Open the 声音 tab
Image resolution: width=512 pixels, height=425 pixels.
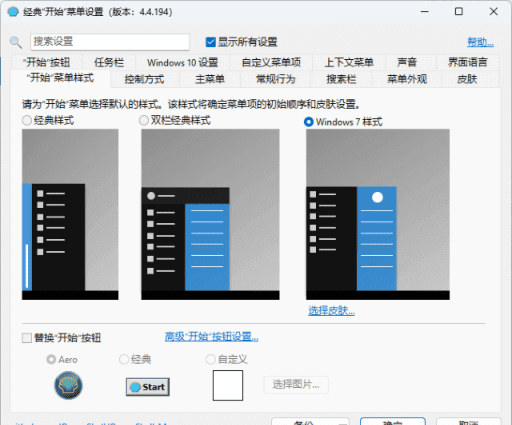[407, 62]
